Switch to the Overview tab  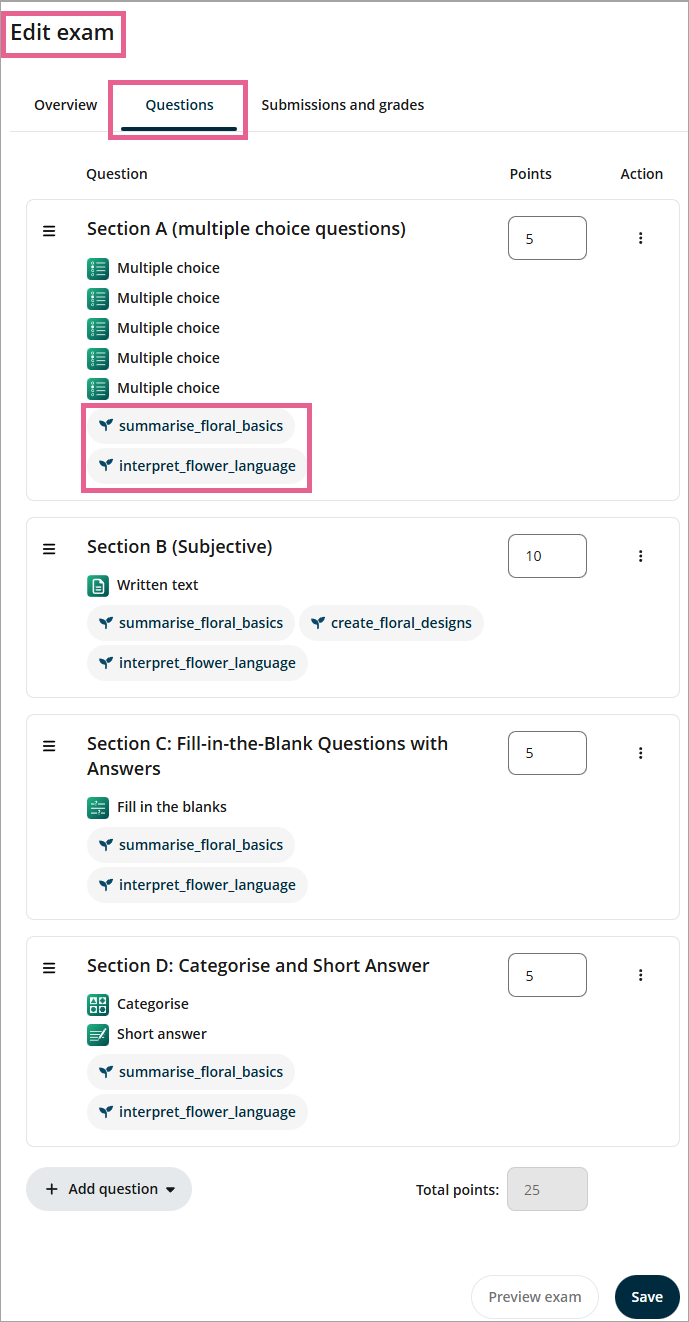[x=66, y=105]
